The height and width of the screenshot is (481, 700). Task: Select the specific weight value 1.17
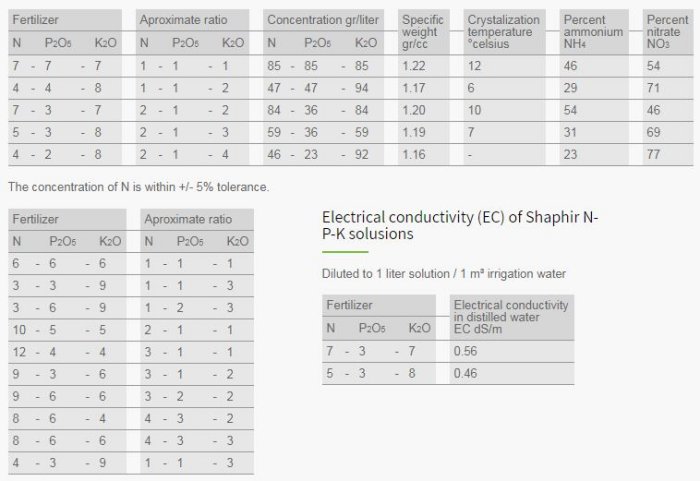(414, 88)
